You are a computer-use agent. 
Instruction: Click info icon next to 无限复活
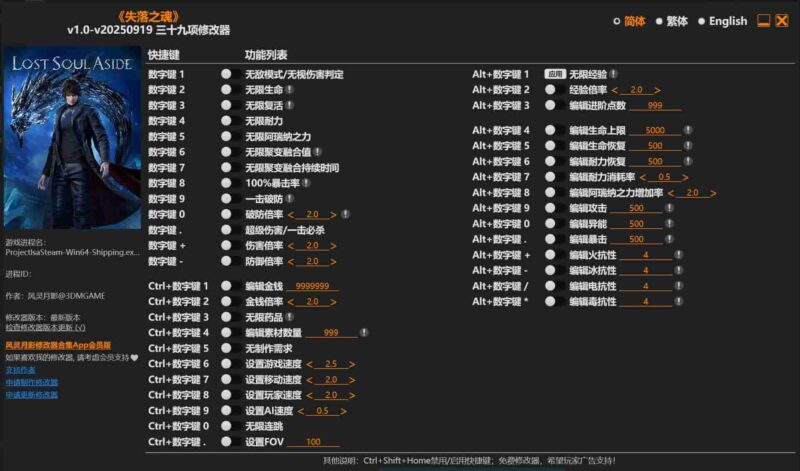[x=289, y=105]
